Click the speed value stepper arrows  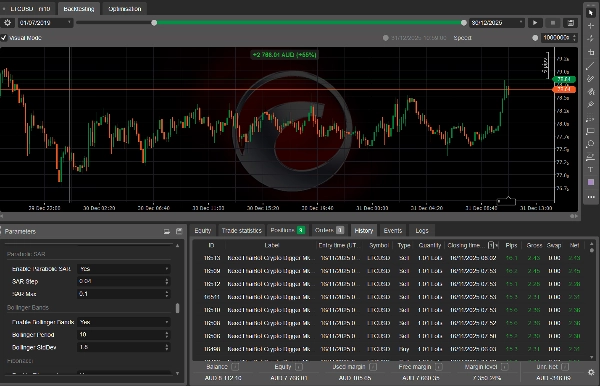(574, 37)
